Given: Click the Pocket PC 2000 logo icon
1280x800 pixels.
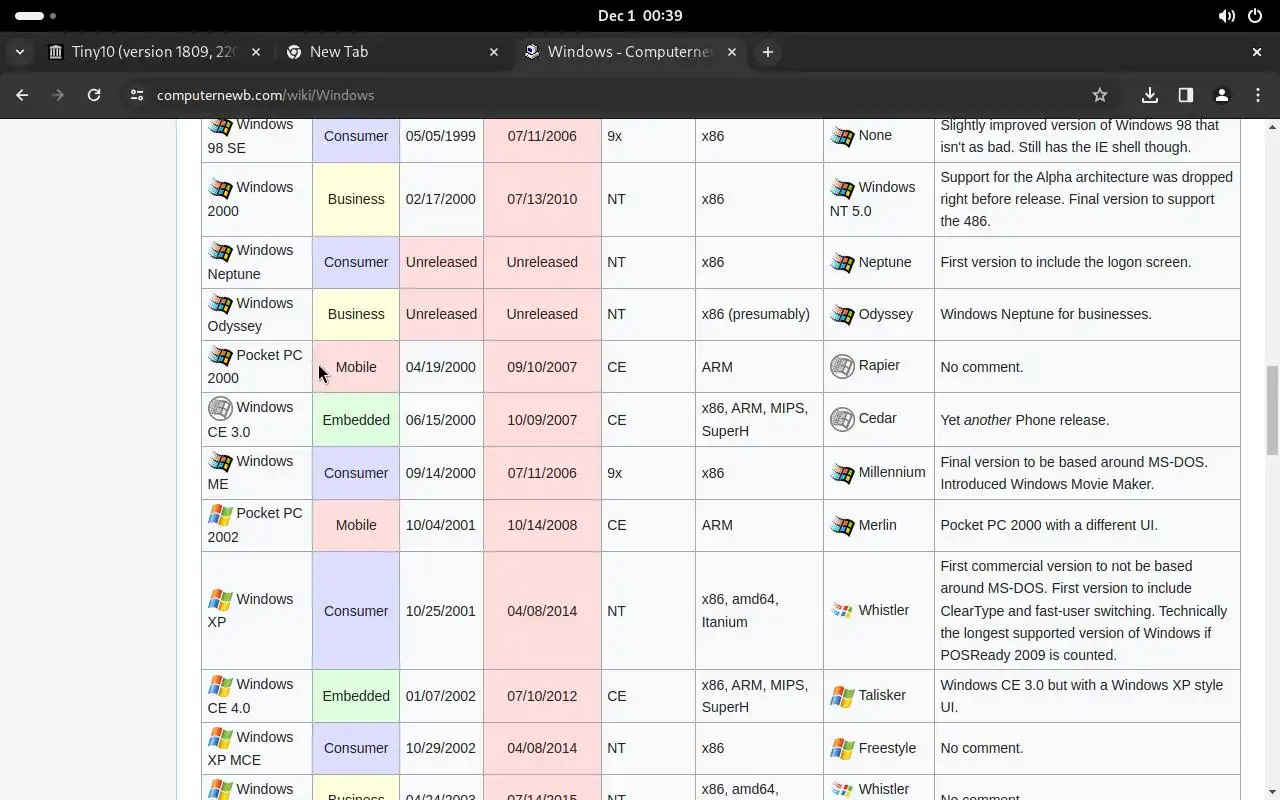Looking at the screenshot, I should tap(220, 356).
